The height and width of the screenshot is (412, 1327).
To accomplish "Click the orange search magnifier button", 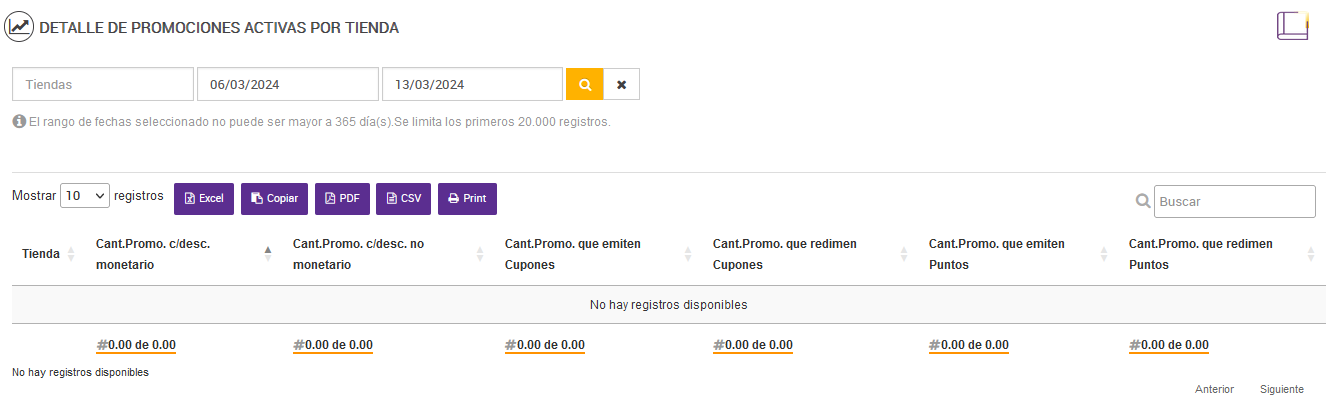I will click(585, 85).
